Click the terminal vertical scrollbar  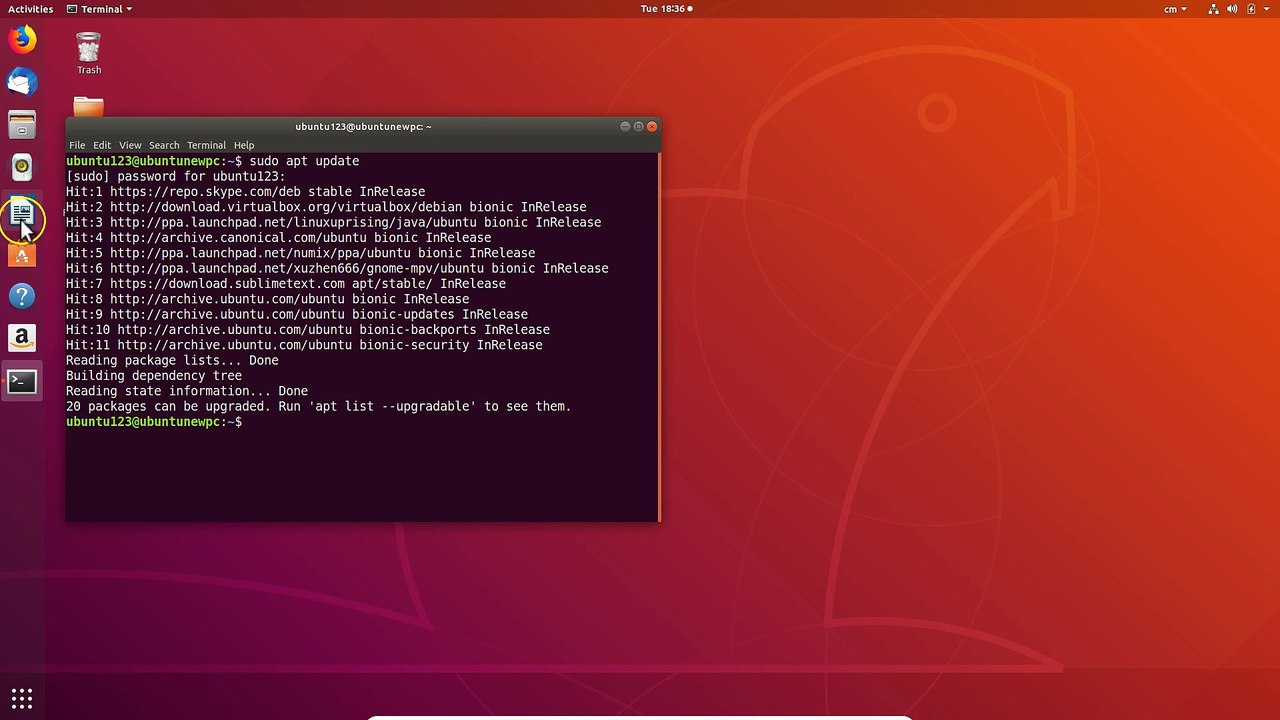pos(659,337)
